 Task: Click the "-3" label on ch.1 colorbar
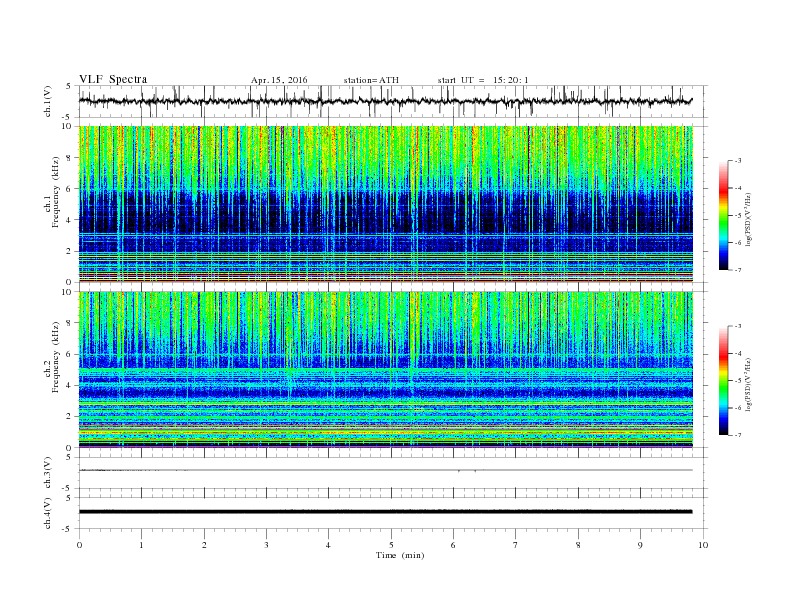click(x=738, y=161)
